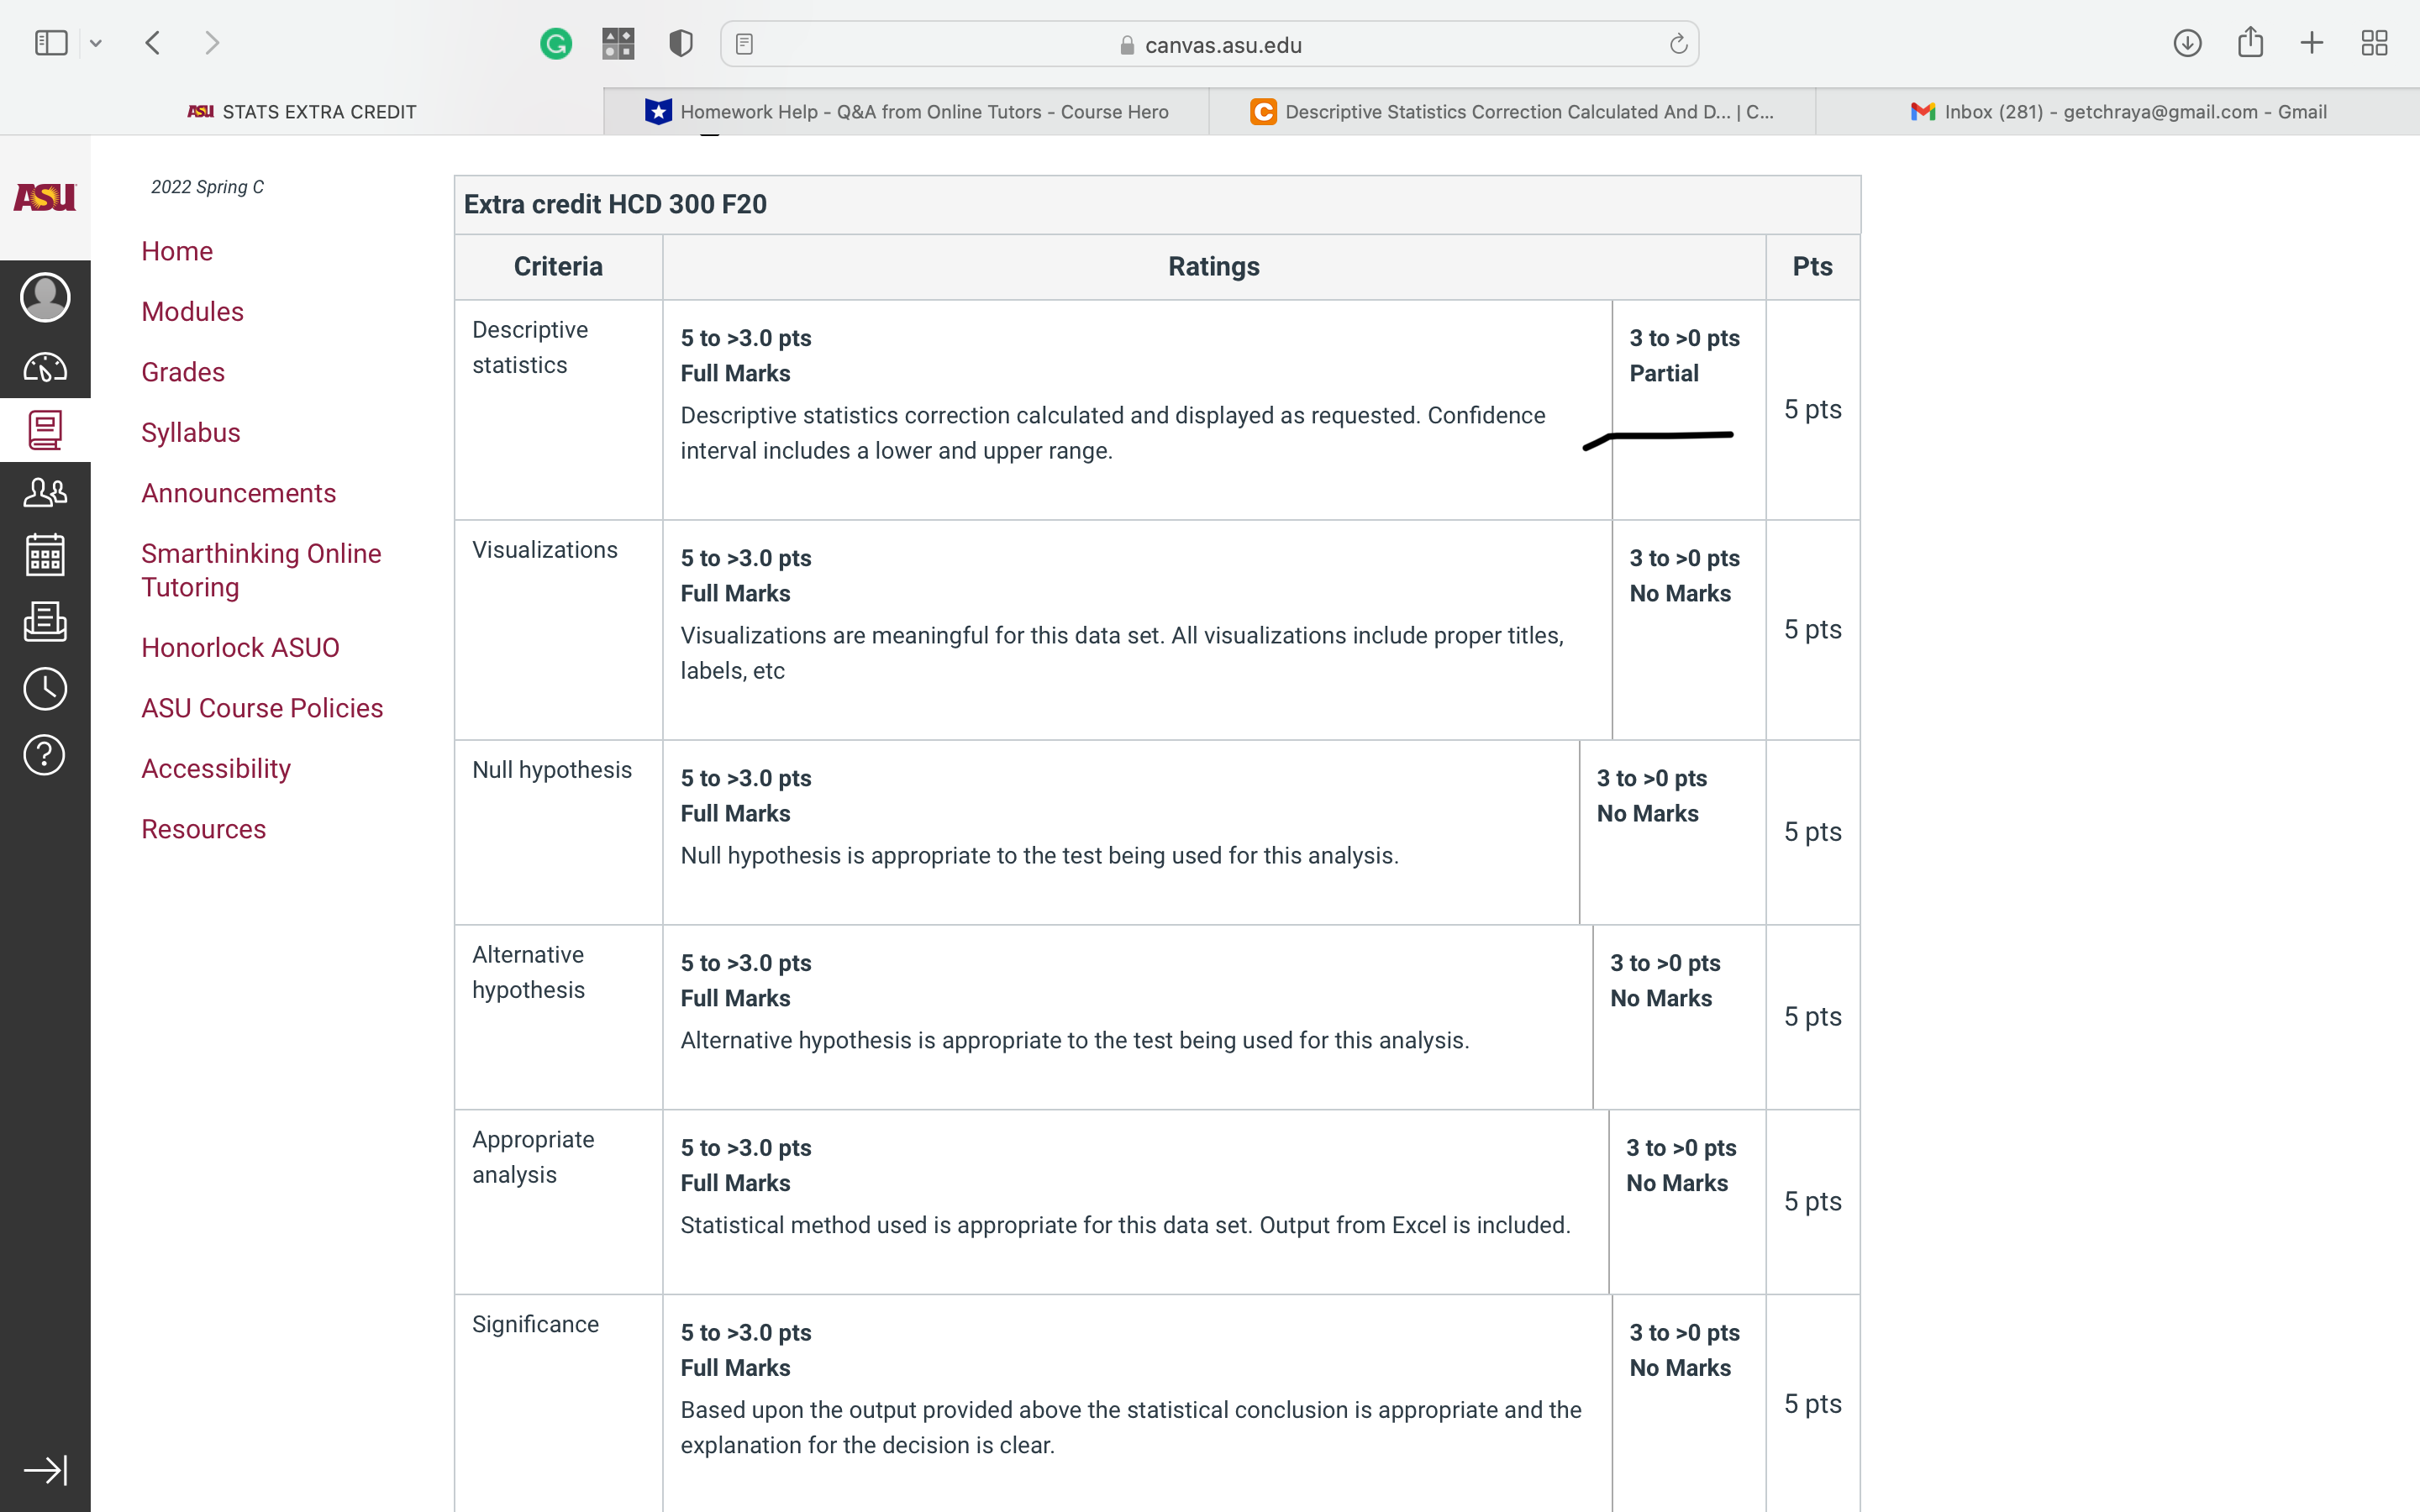Image resolution: width=2420 pixels, height=1512 pixels.
Task: Click the Grammarly extension icon
Action: (556, 43)
